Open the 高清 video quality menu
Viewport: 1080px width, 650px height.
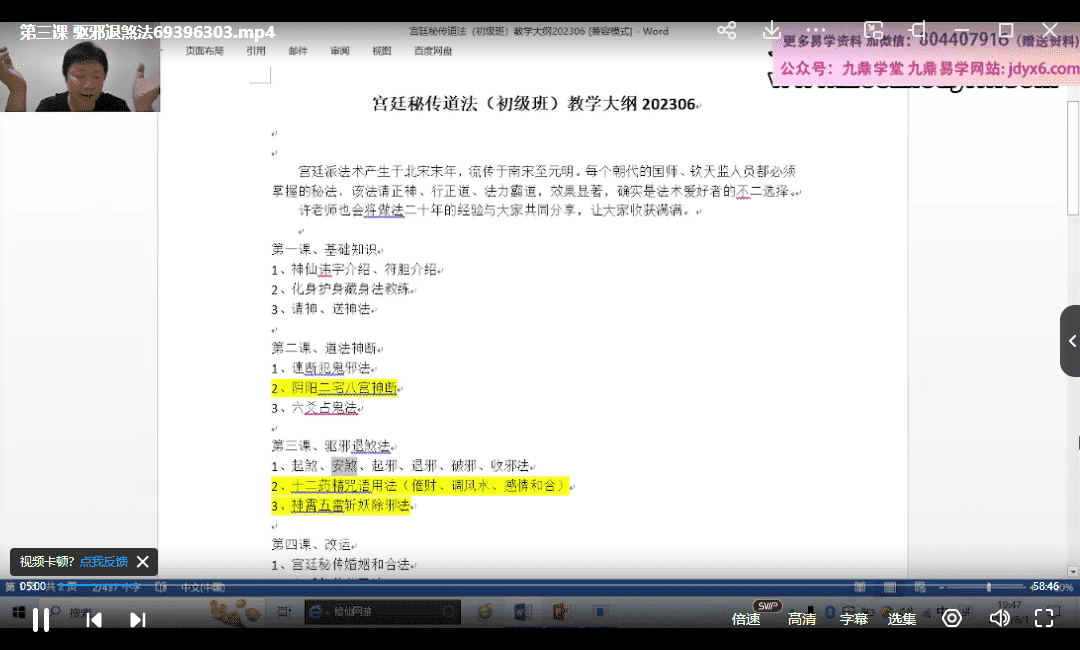(x=802, y=619)
